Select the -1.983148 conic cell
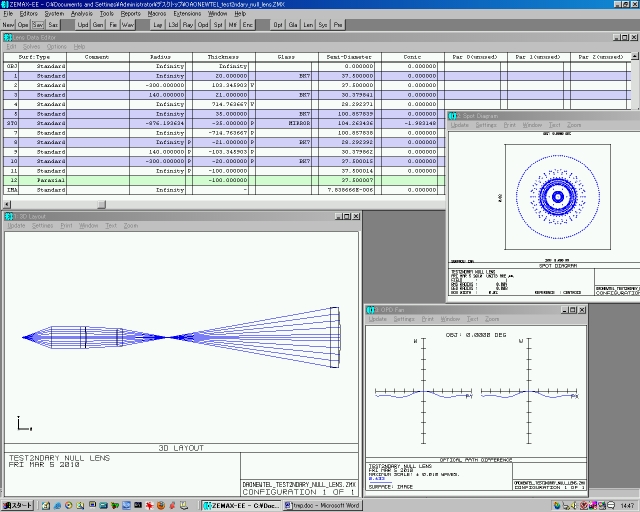This screenshot has height=512, width=640. [x=409, y=123]
